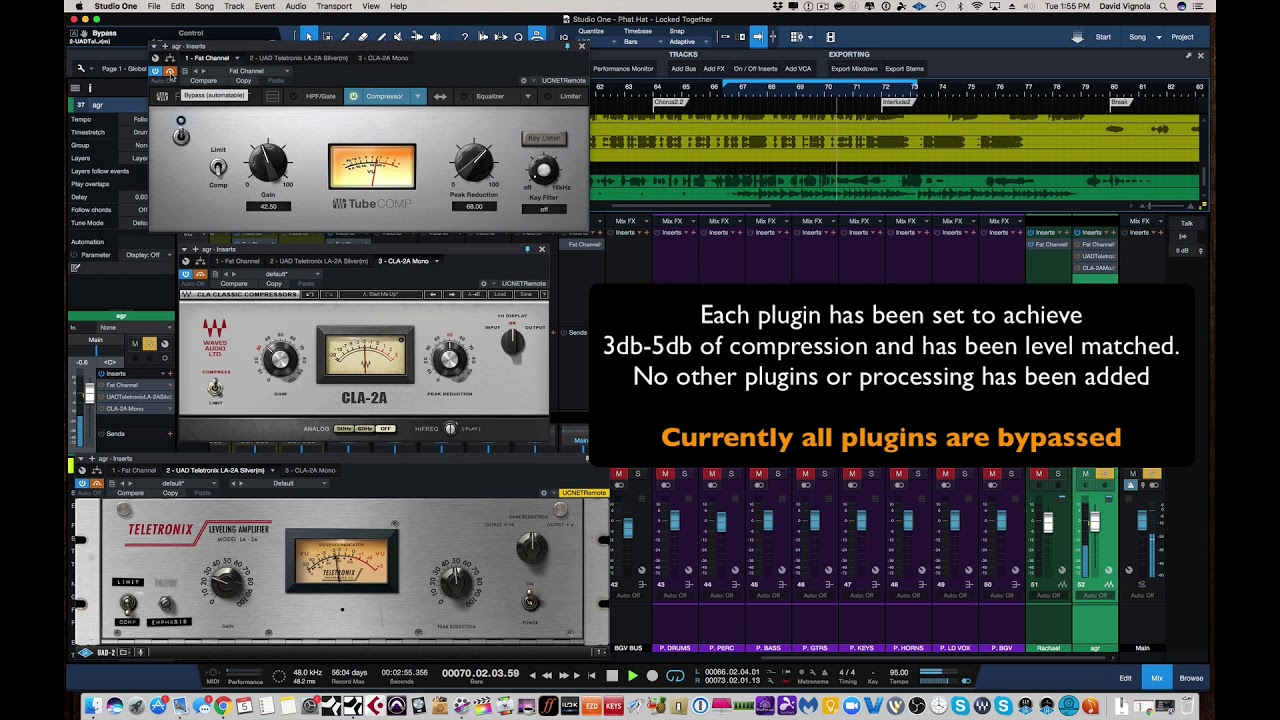The height and width of the screenshot is (720, 1280).
Task: Click the TubeCOMP Gain knob
Action: point(268,161)
